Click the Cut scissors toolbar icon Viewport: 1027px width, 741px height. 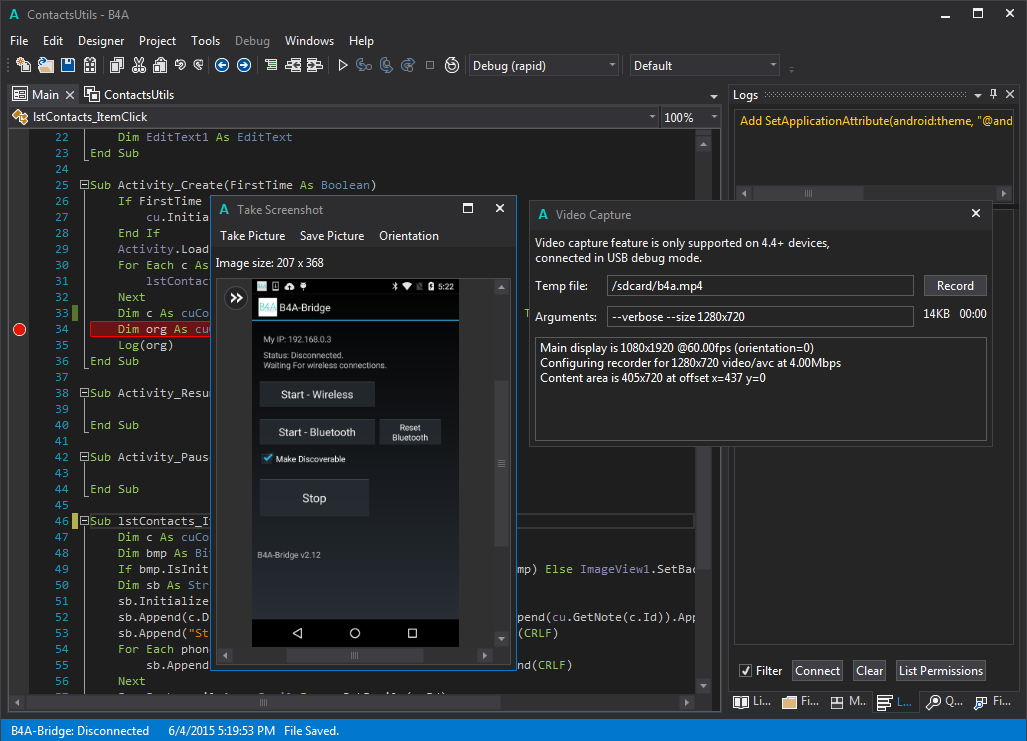[x=138, y=65]
